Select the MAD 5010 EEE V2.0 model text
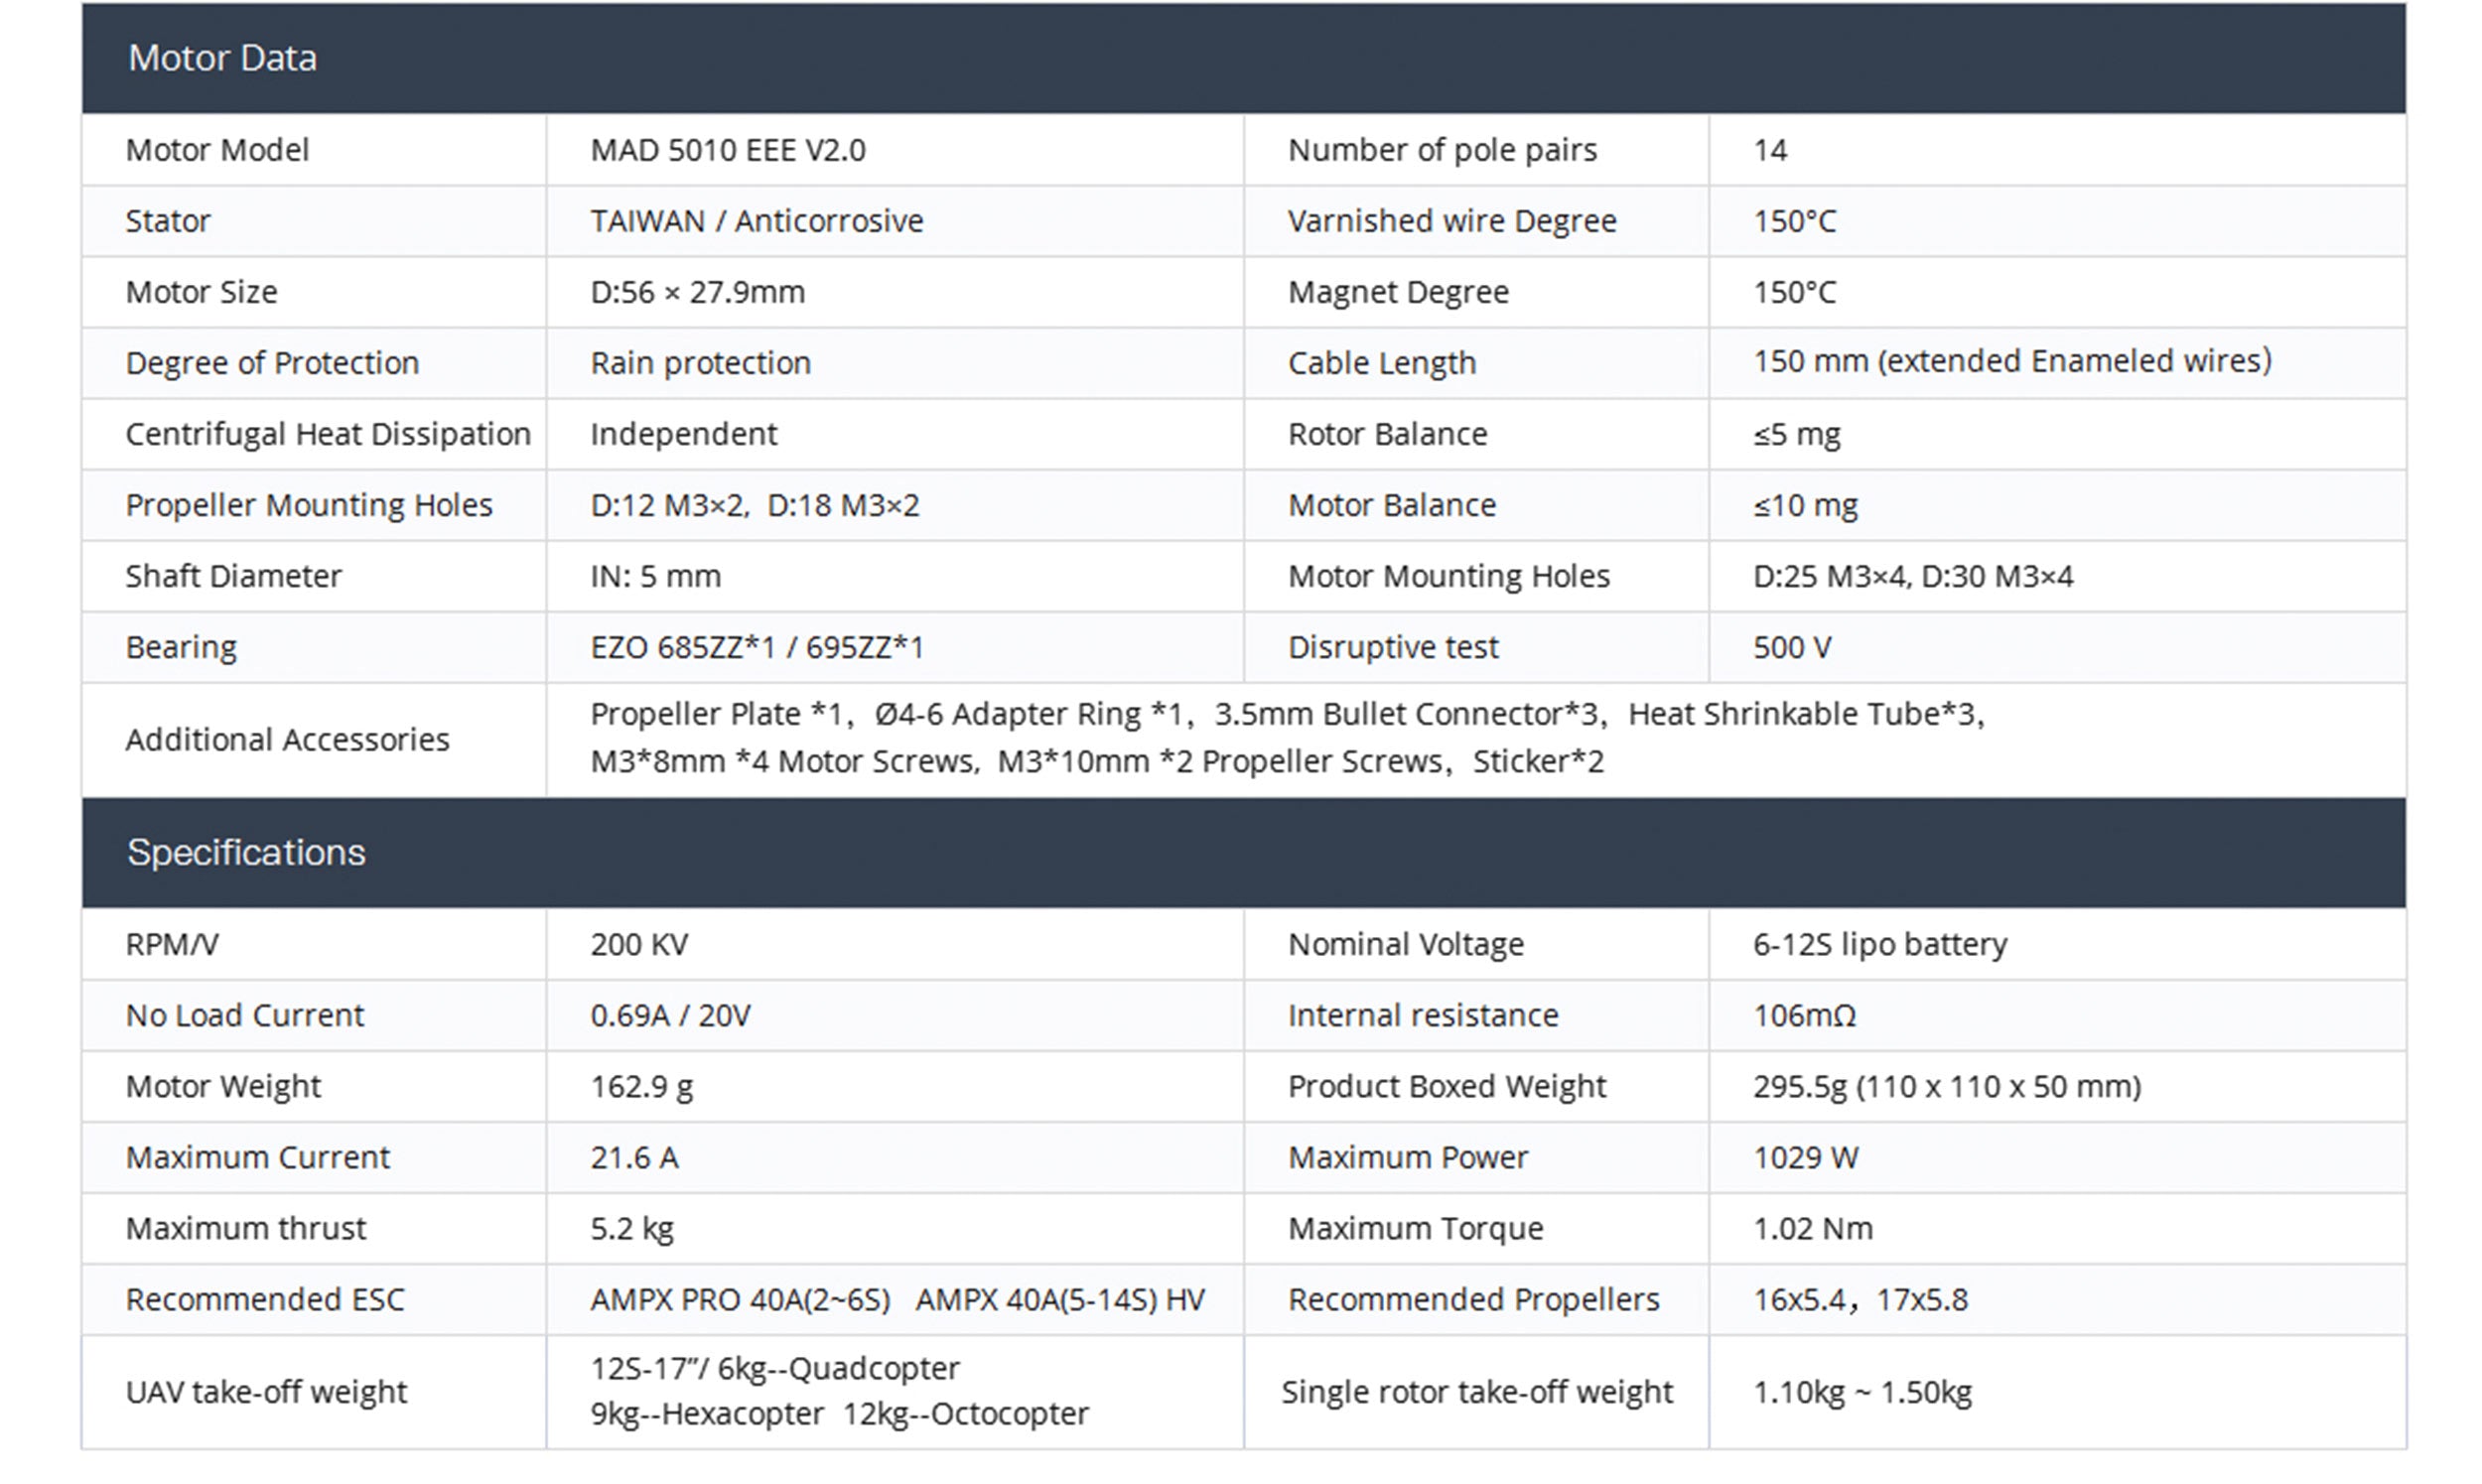The image size is (2482, 1484). click(x=728, y=150)
